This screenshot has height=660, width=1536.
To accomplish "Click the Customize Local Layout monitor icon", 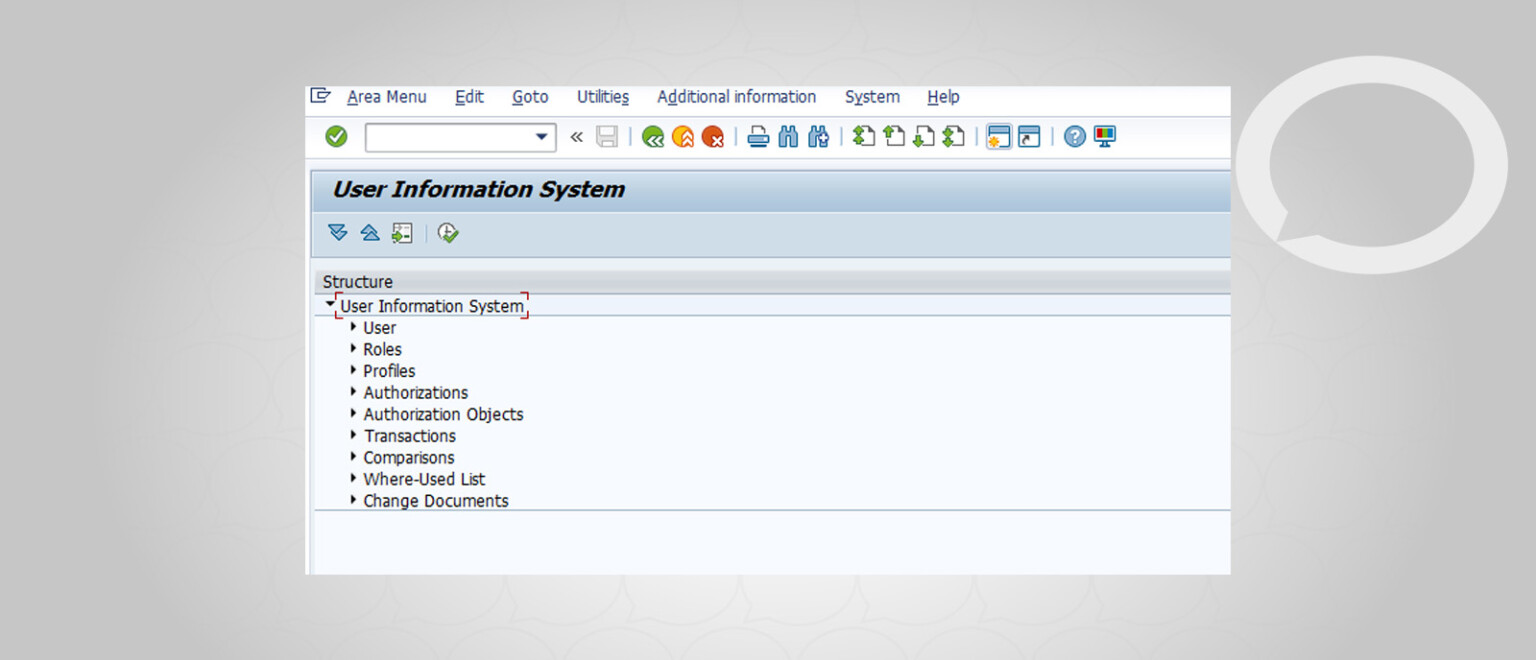I will point(1105,137).
